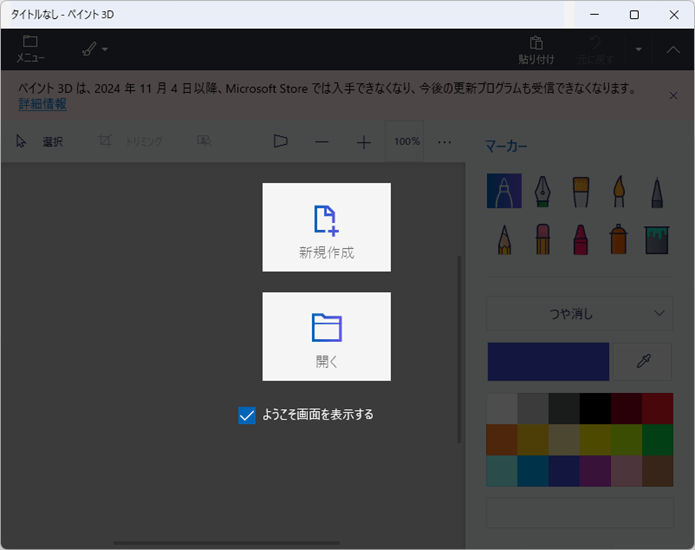Click the horizontal canvas scrollbar
This screenshot has width=695, height=550.
[226, 542]
